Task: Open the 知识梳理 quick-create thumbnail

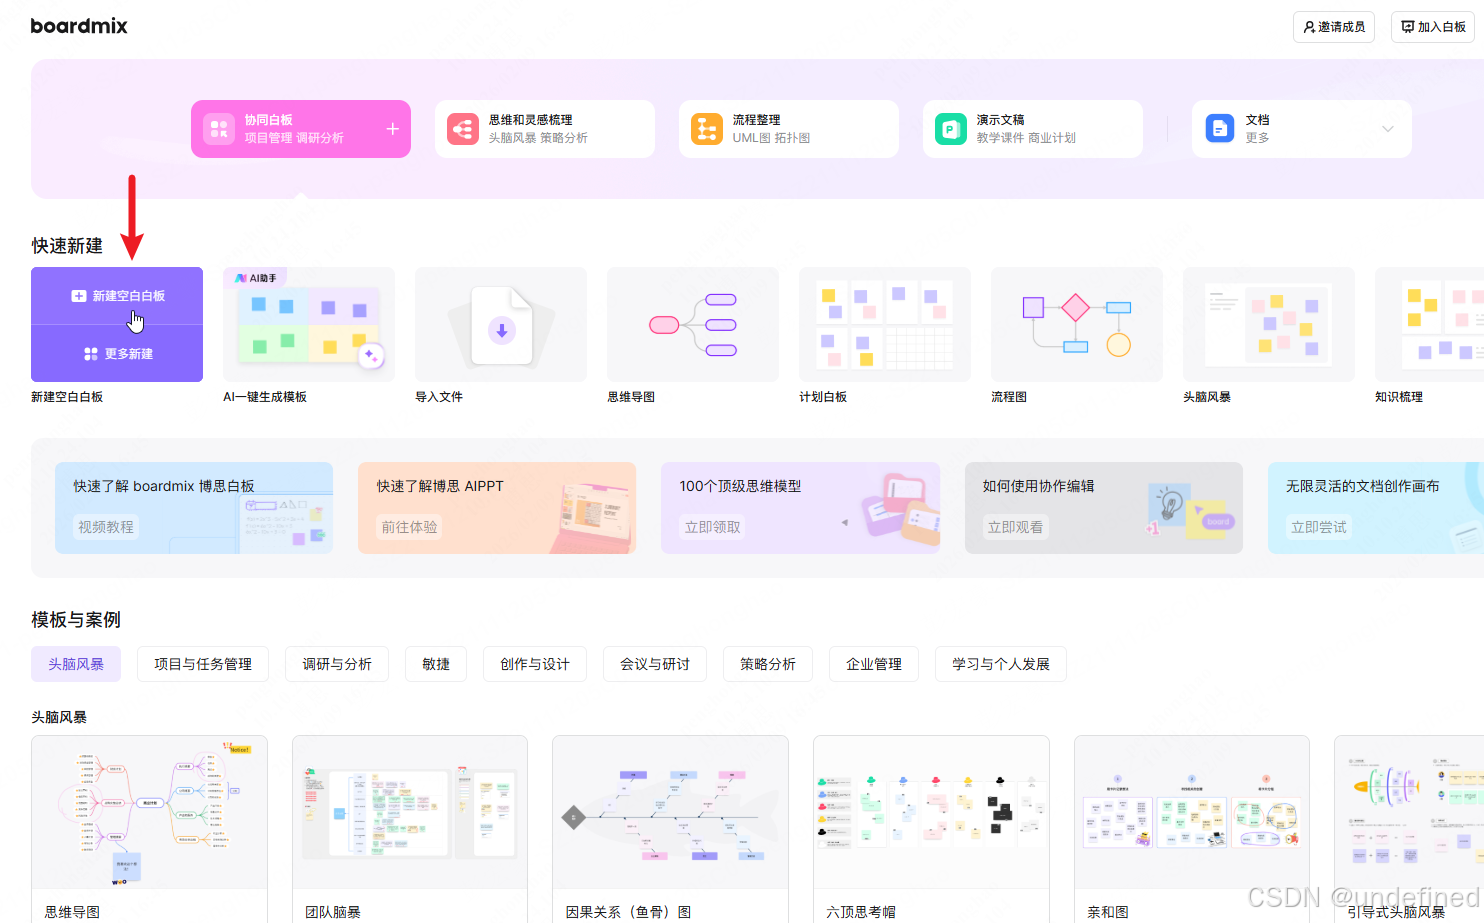Action: click(1430, 324)
